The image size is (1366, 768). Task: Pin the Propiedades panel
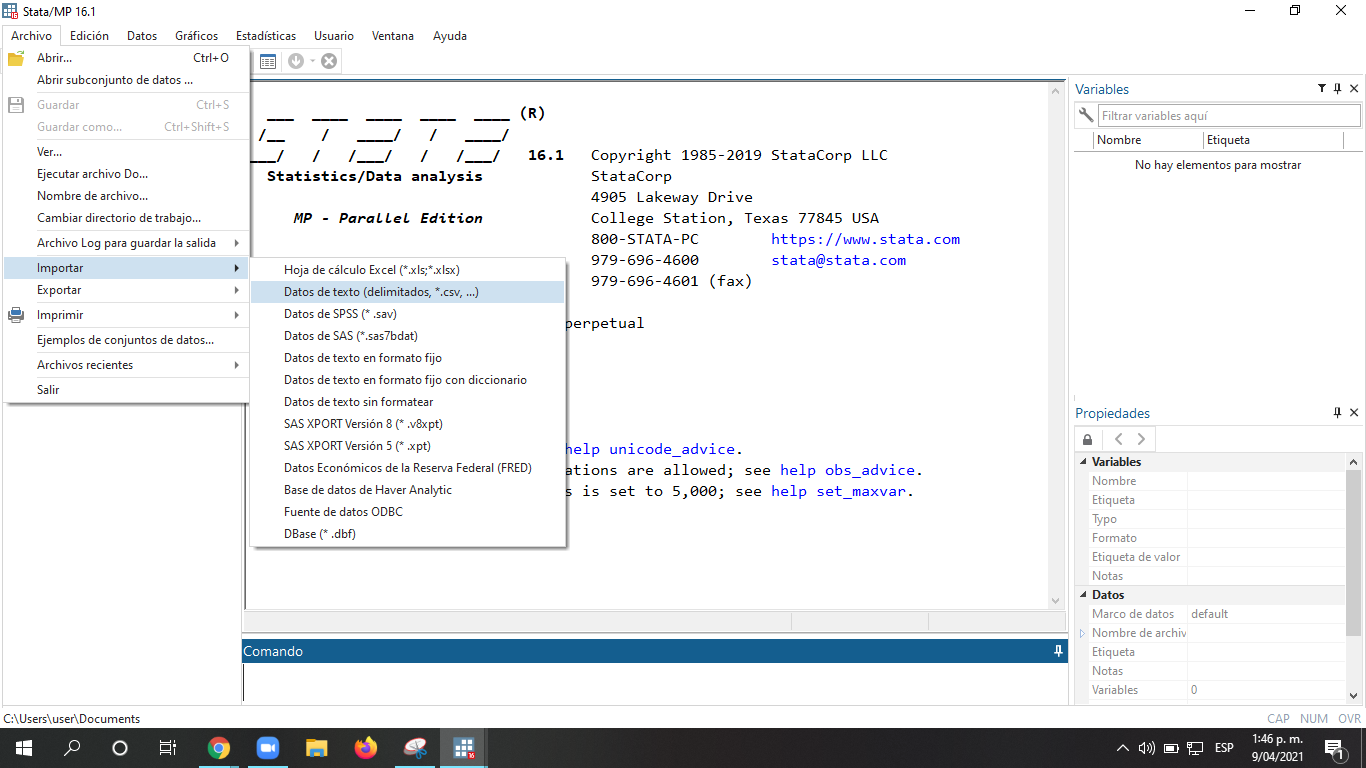[x=1338, y=413]
